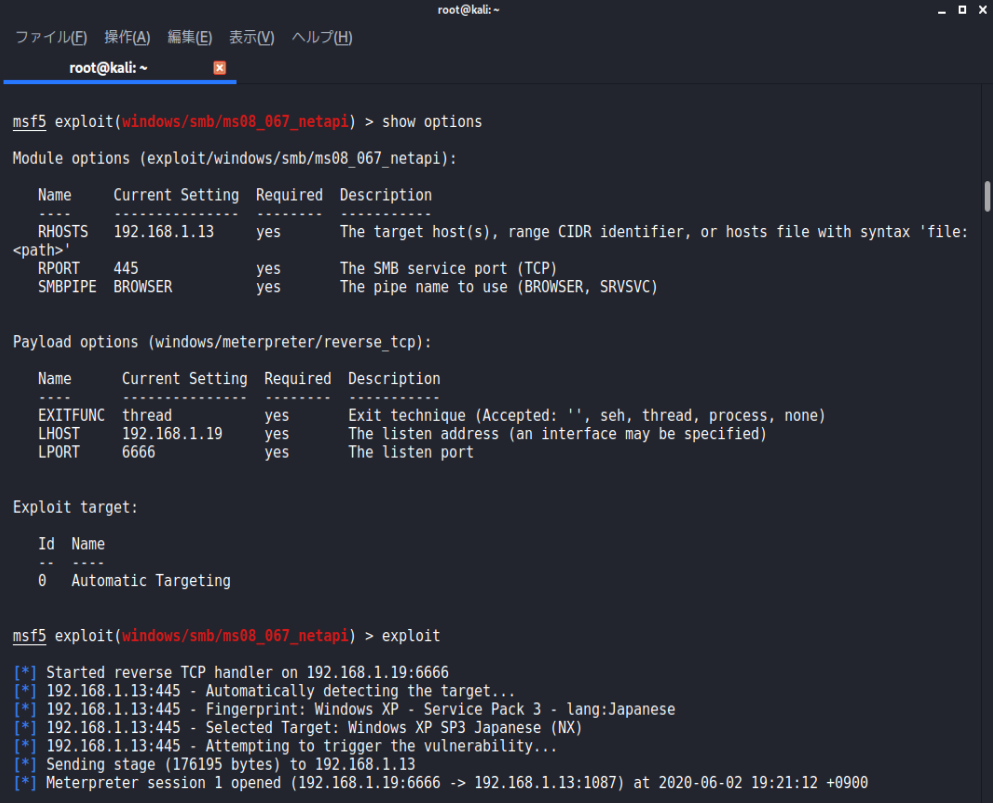Image resolution: width=993 pixels, height=803 pixels.
Task: Click 'Module options (exploit/windows/smb/ms08_067_netapi):' line
Action: [234, 158]
